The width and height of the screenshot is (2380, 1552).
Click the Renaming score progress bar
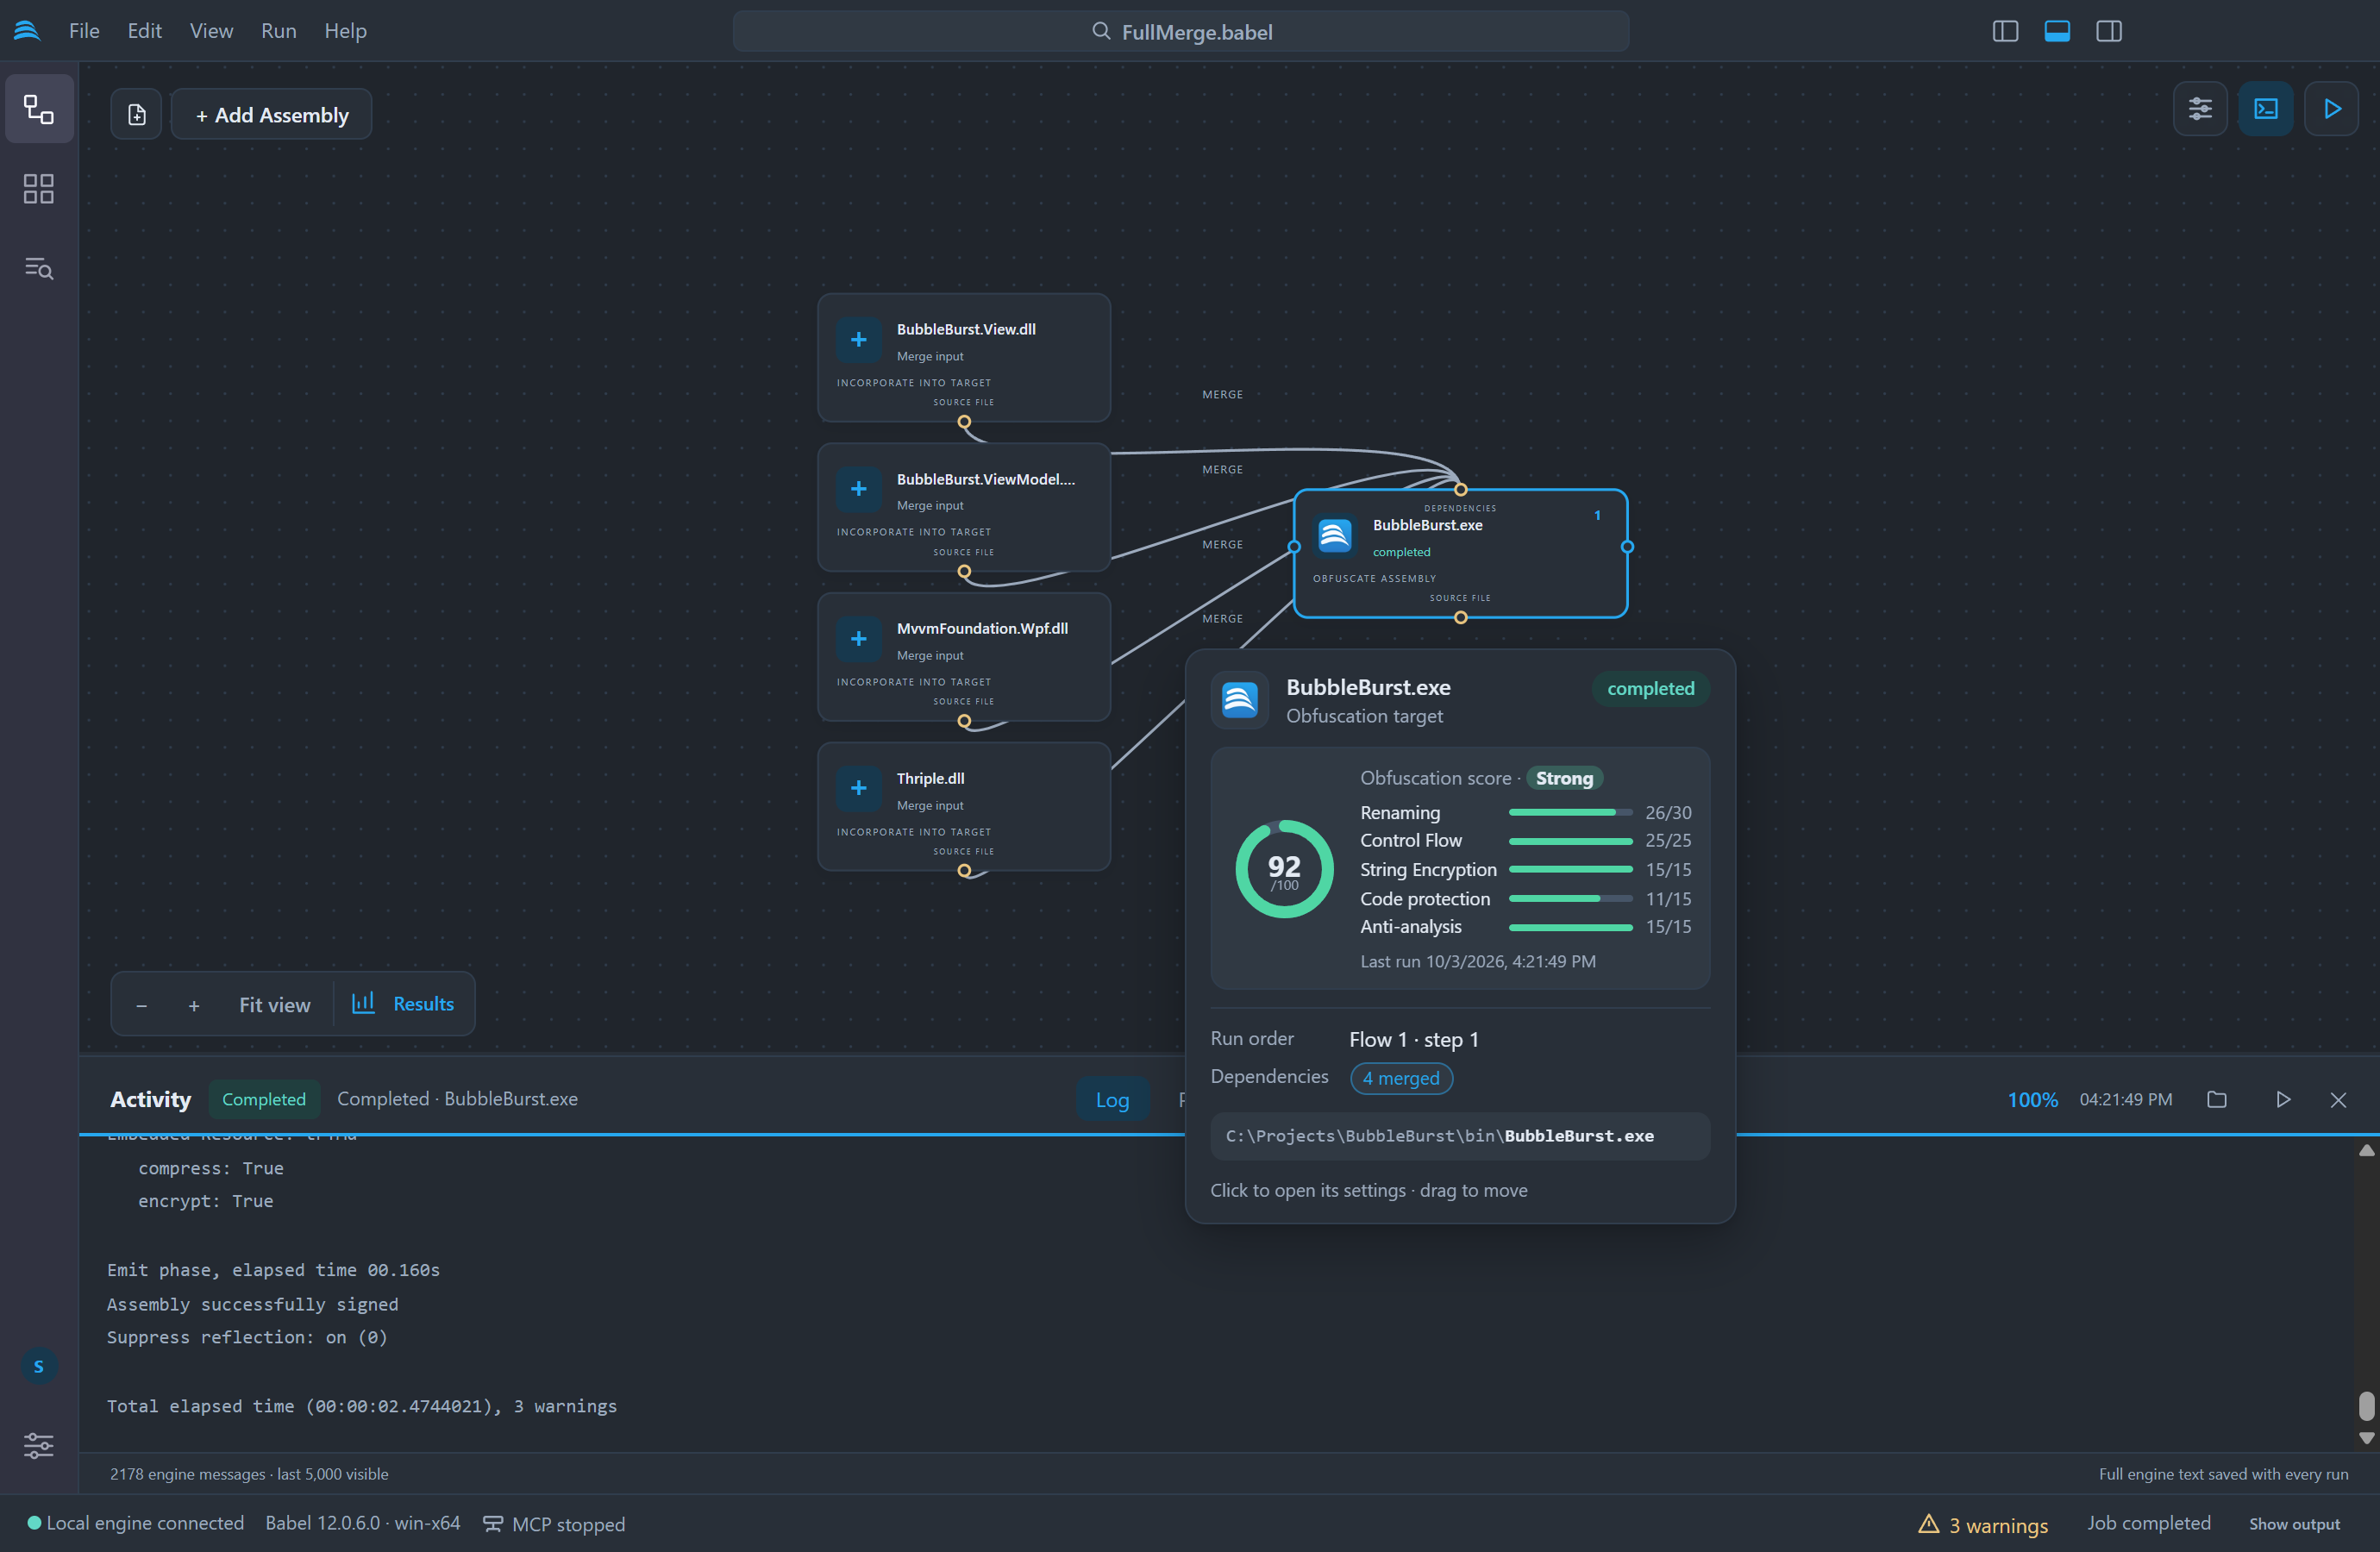click(x=1570, y=812)
